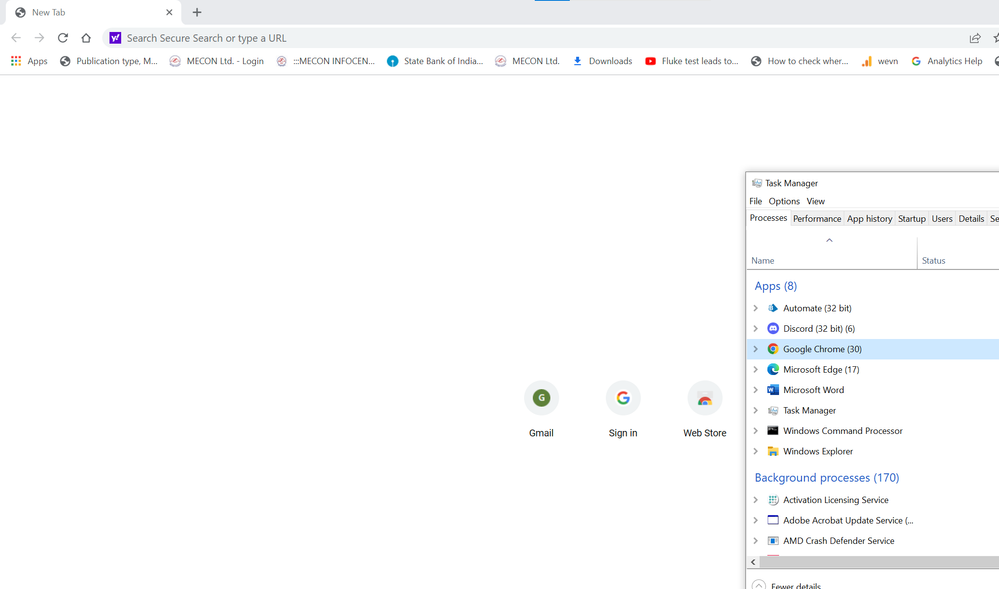999x589 pixels.
Task: Click the share page icon in address bar
Action: (x=975, y=38)
